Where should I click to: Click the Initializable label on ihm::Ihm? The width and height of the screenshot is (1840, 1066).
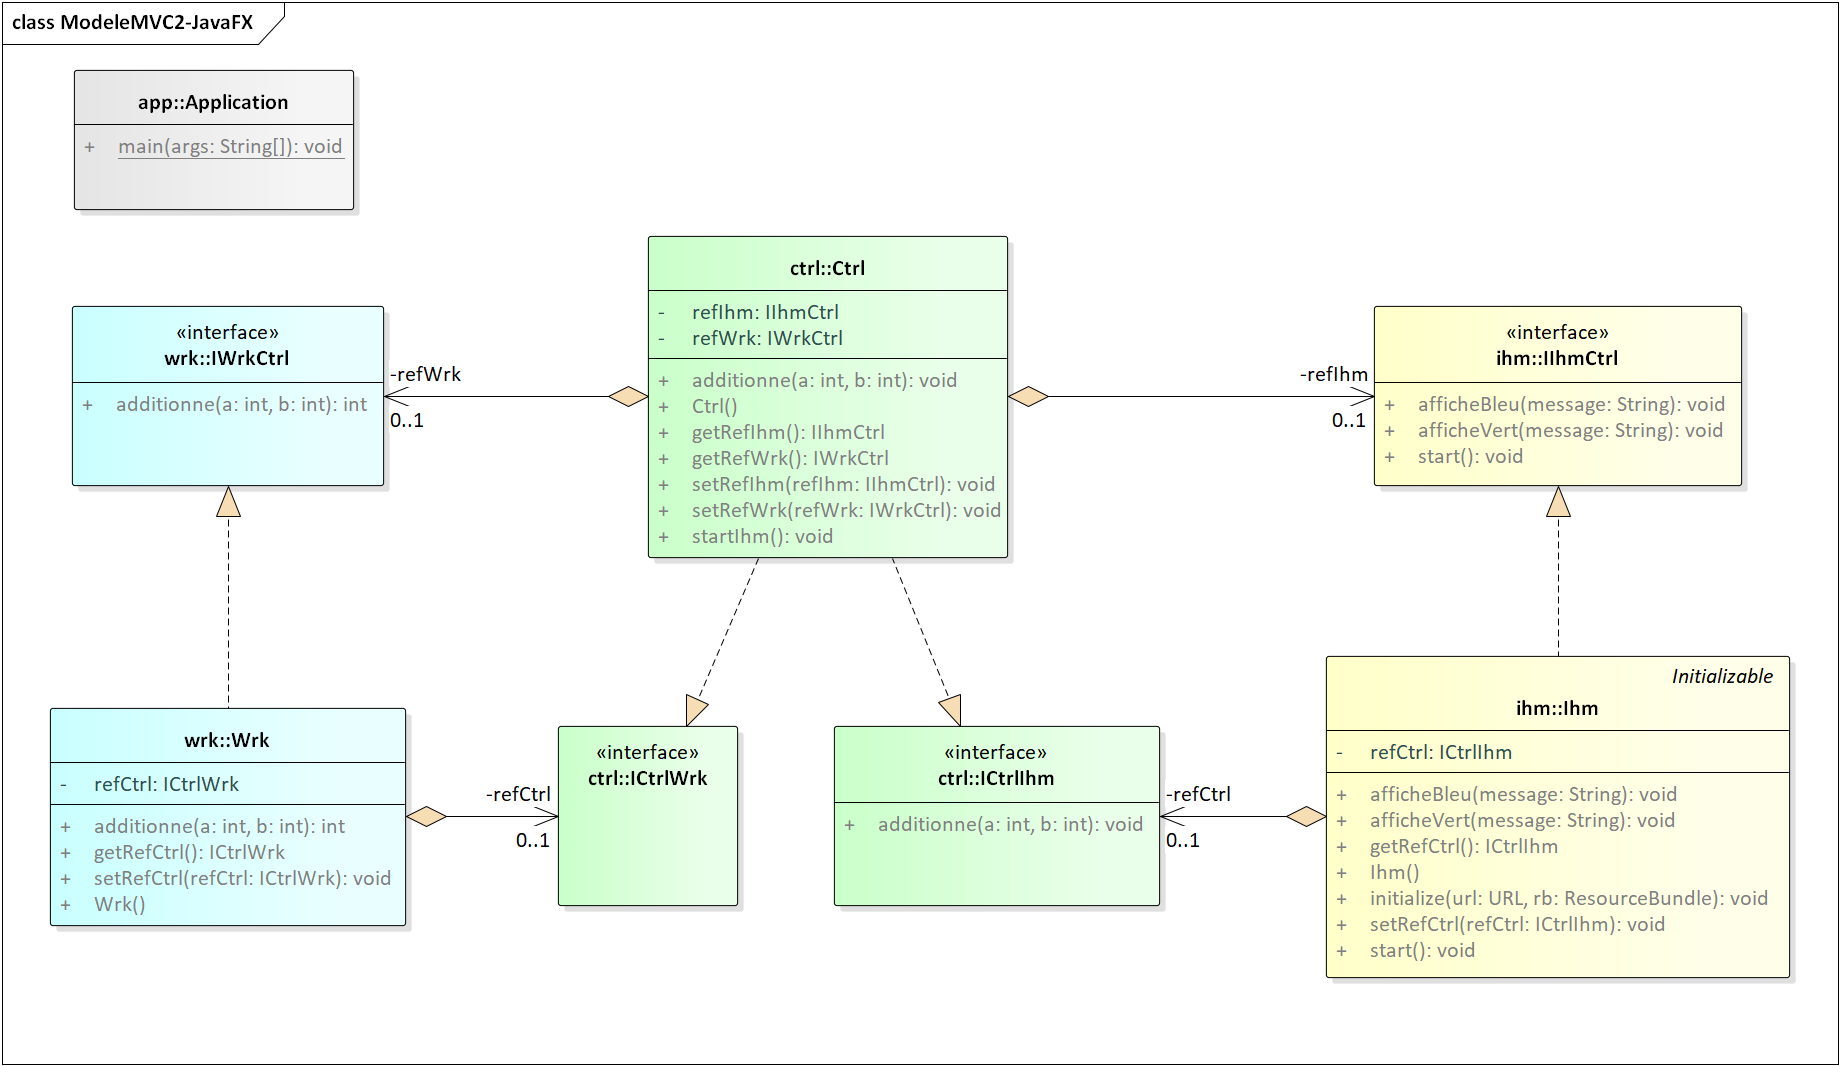coord(1721,677)
